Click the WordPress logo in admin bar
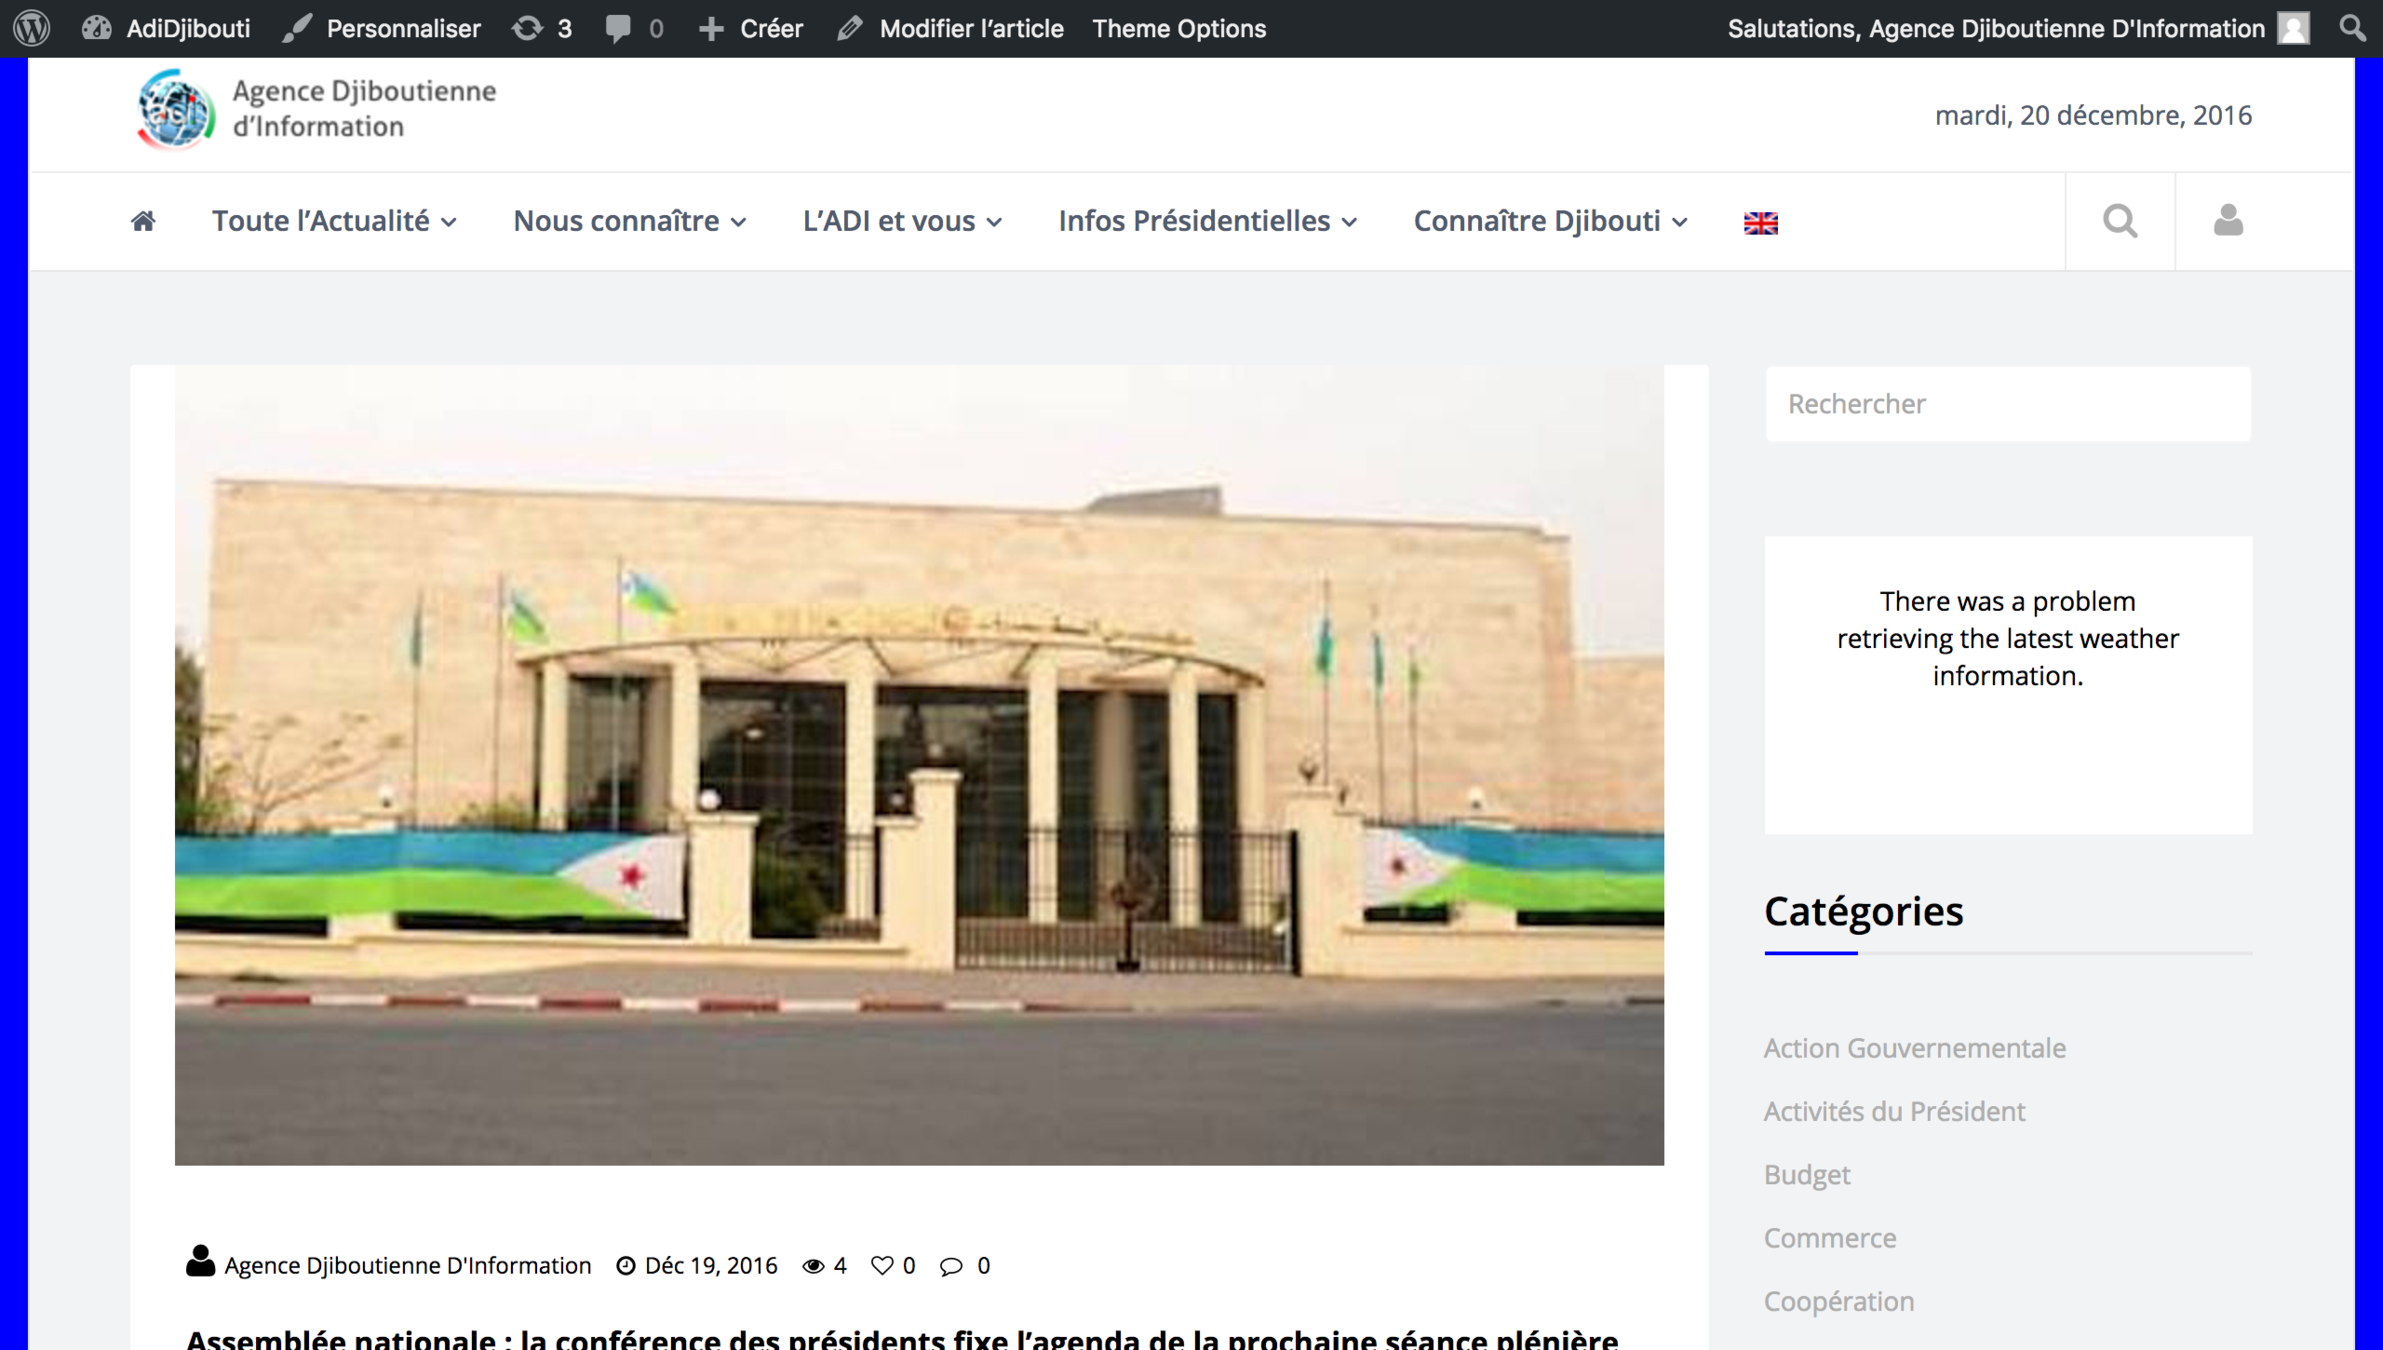 point(32,28)
